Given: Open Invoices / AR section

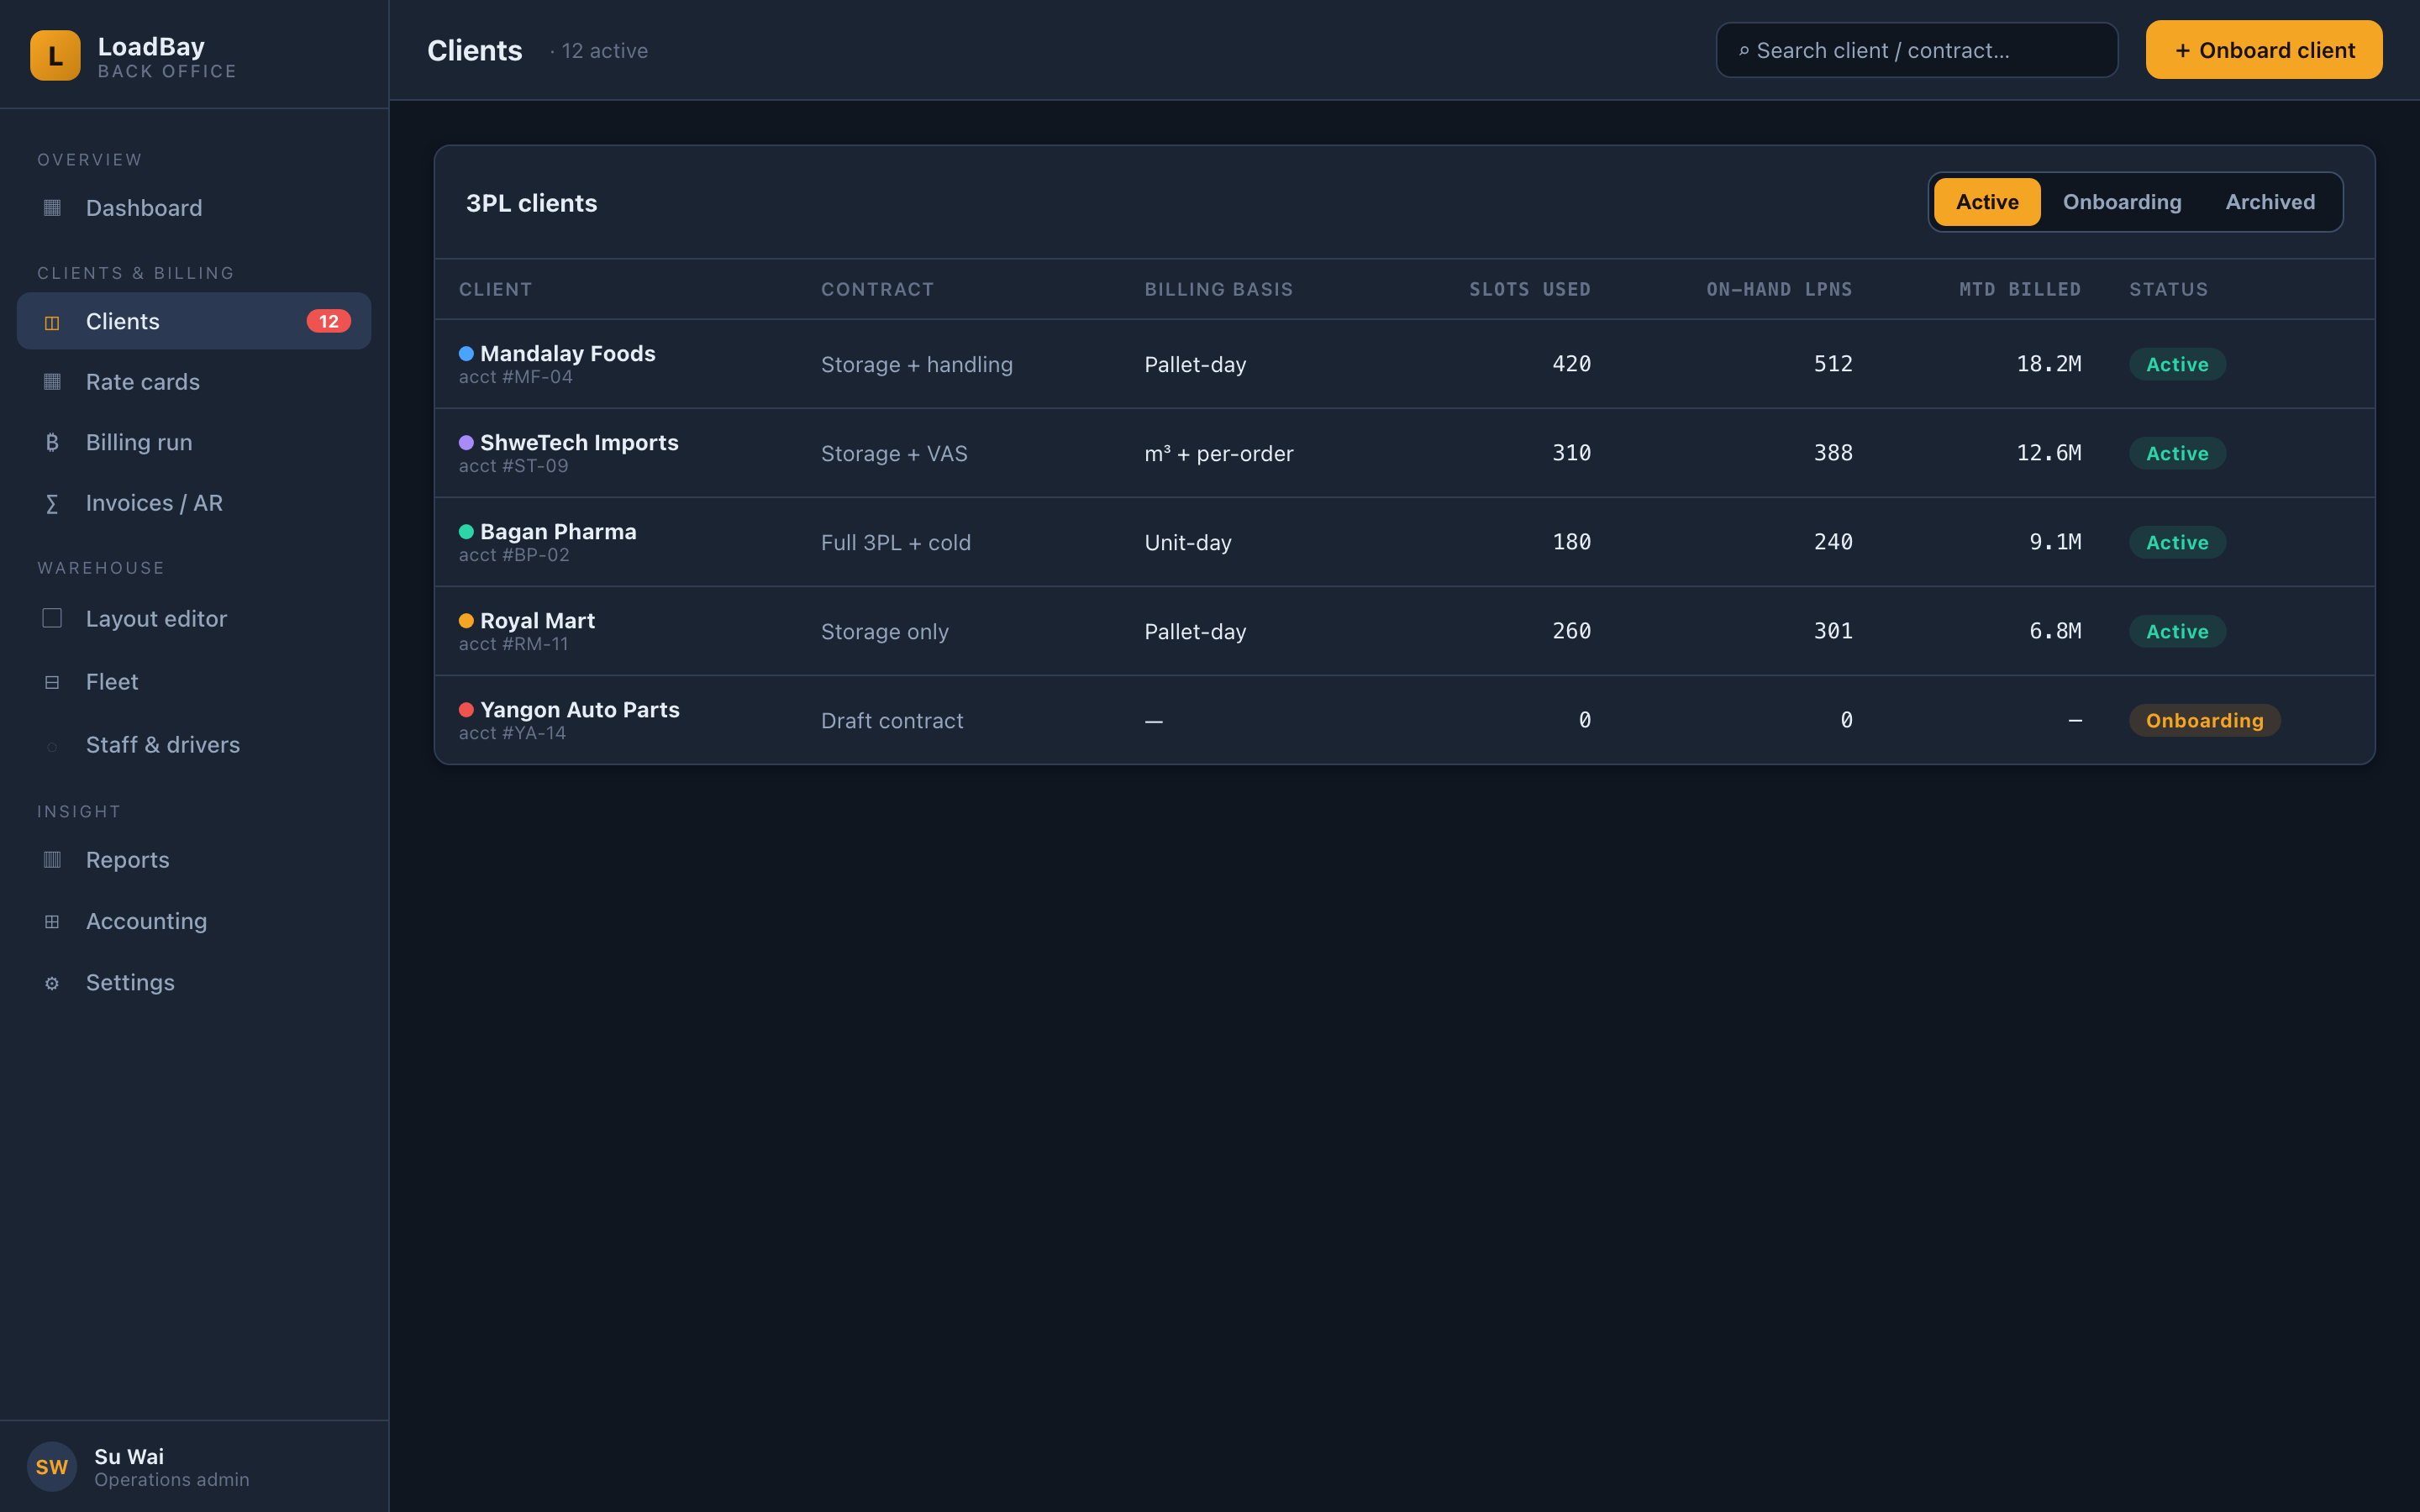Looking at the screenshot, I should pyautogui.click(x=194, y=503).
